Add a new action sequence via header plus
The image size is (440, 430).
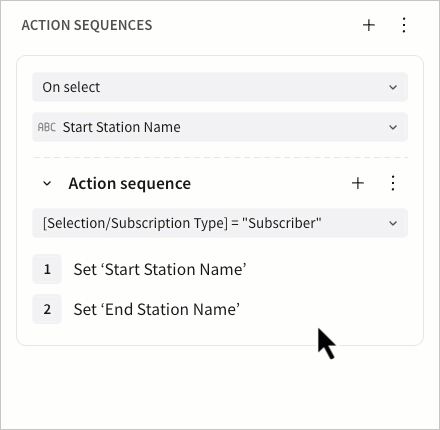pyautogui.click(x=369, y=25)
